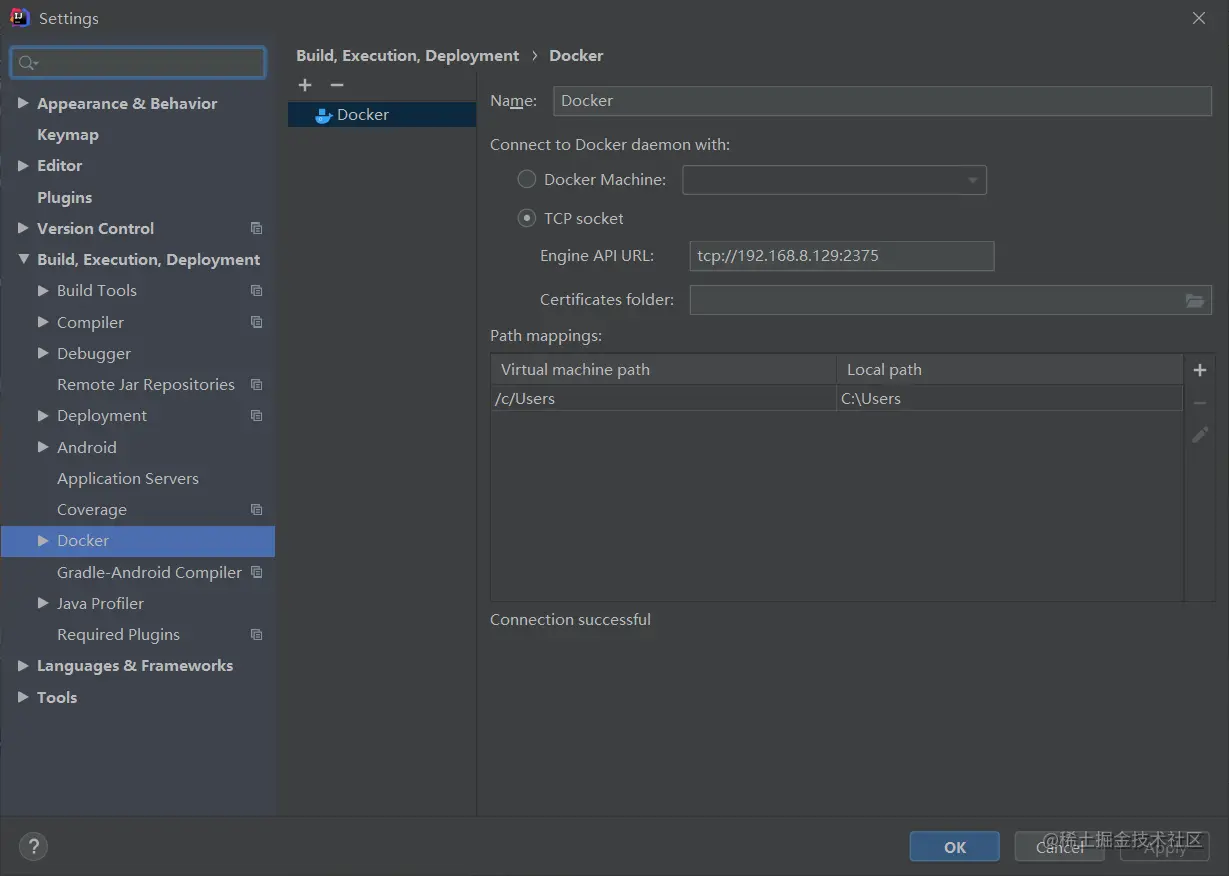This screenshot has width=1229, height=876.
Task: Click project-level icon beside Required Plugins
Action: click(257, 635)
